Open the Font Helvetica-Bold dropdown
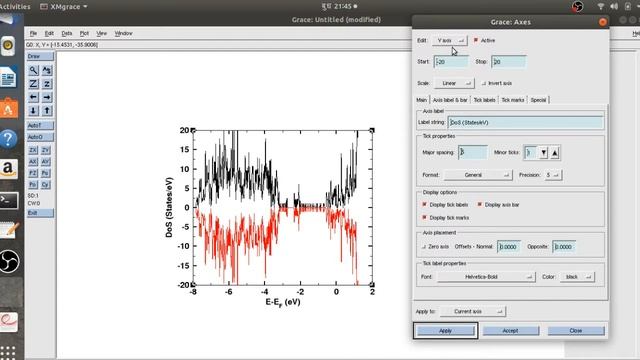 point(486,277)
